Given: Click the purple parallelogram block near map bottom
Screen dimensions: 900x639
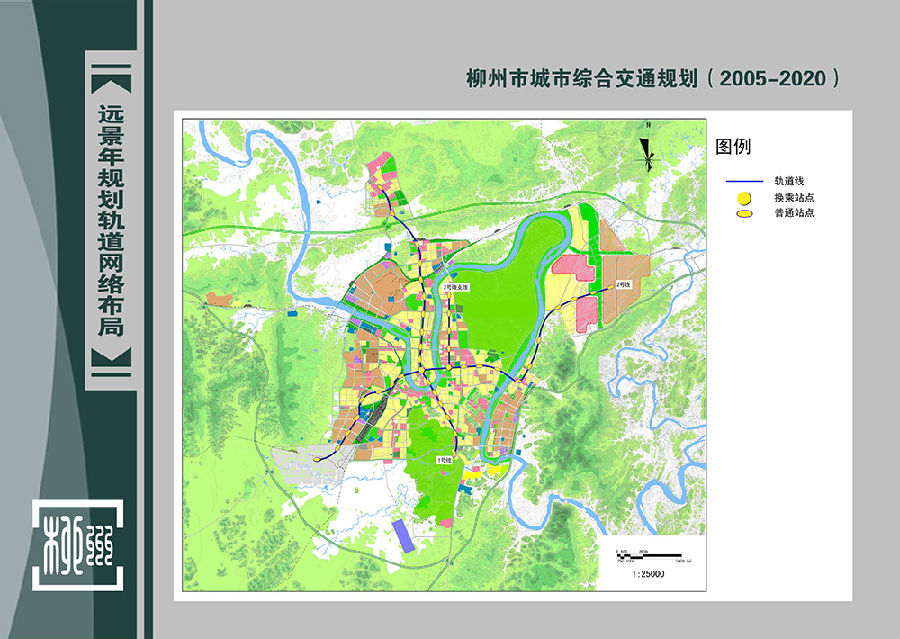Looking at the screenshot, I should coord(403,535).
